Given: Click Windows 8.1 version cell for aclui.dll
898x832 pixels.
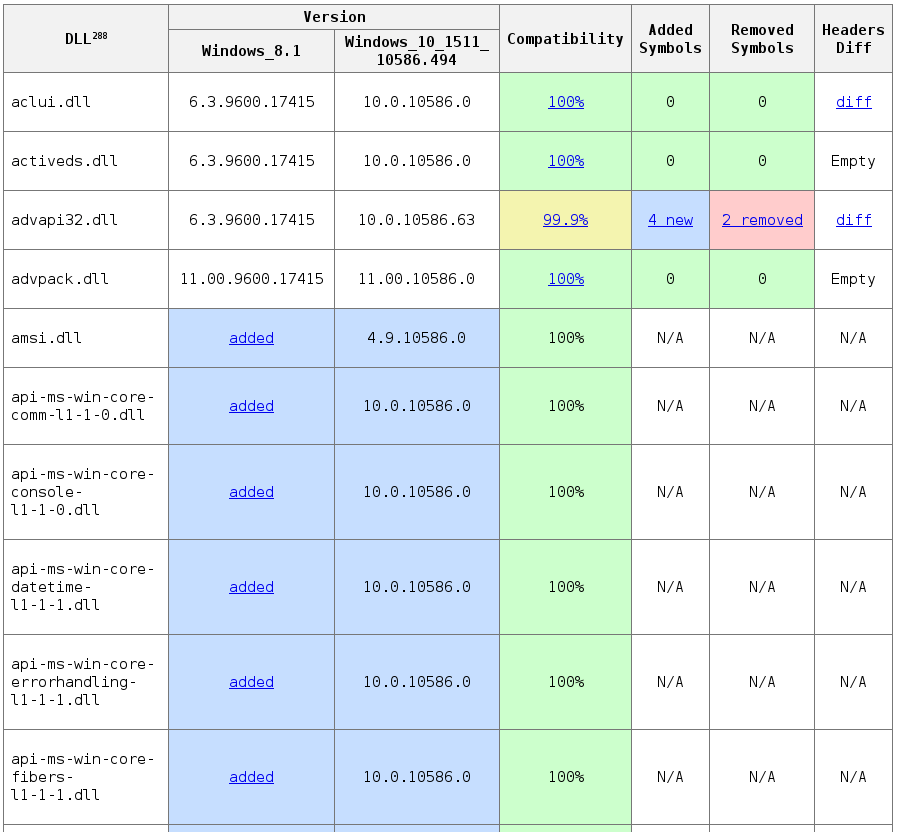Looking at the screenshot, I should [x=251, y=102].
